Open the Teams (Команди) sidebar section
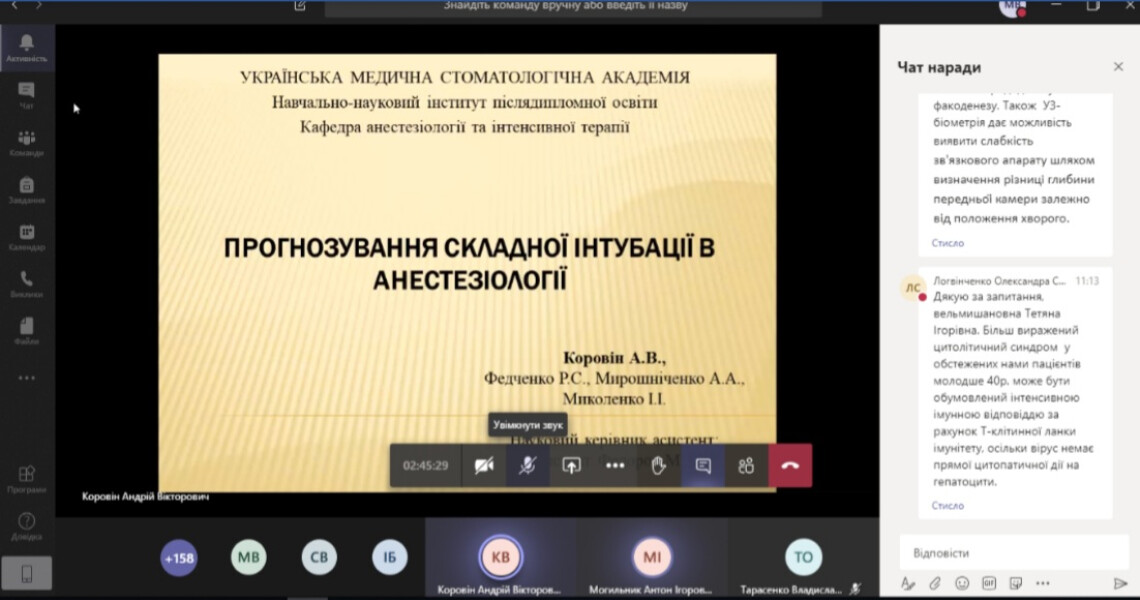This screenshot has height=600, width=1140. [x=26, y=143]
